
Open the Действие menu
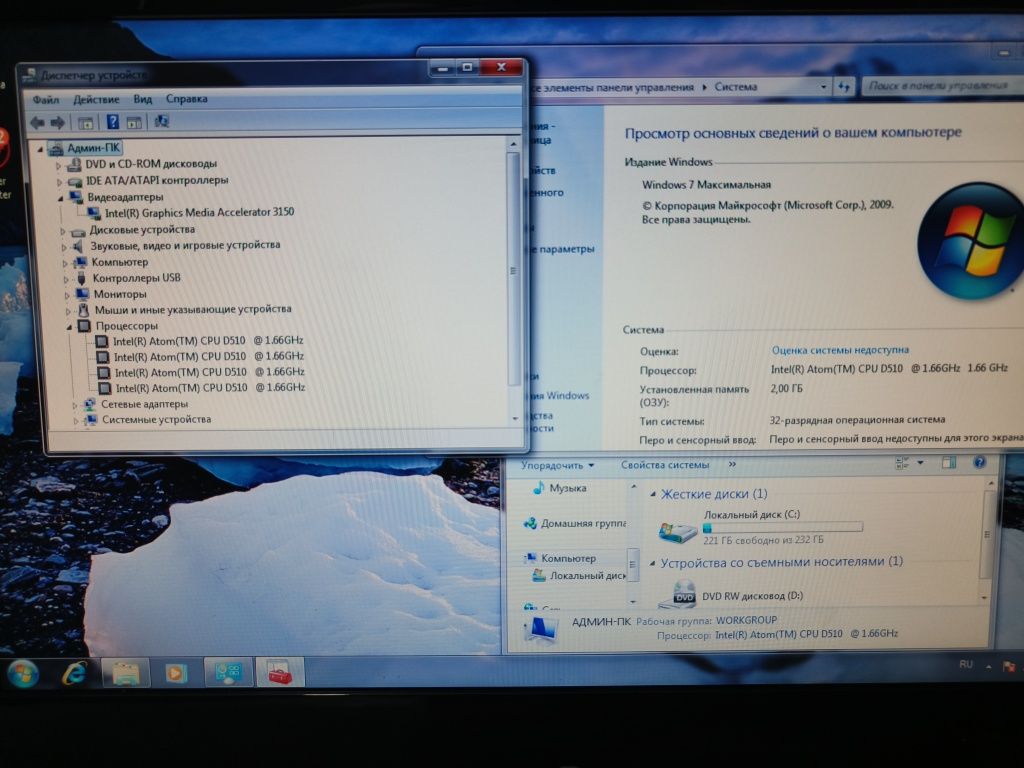click(x=96, y=99)
